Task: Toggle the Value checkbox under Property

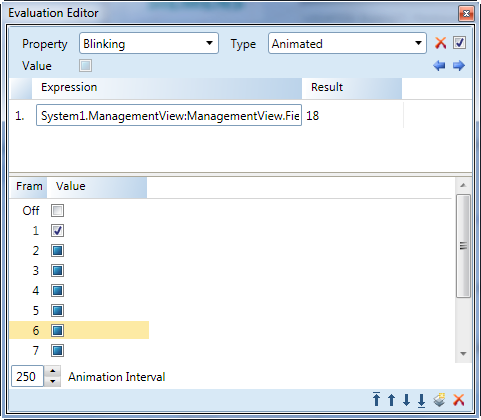Action: pyautogui.click(x=85, y=65)
